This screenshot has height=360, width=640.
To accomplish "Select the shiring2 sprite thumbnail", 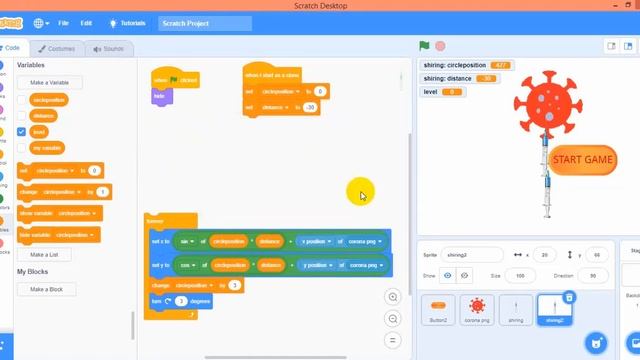I will click(555, 310).
